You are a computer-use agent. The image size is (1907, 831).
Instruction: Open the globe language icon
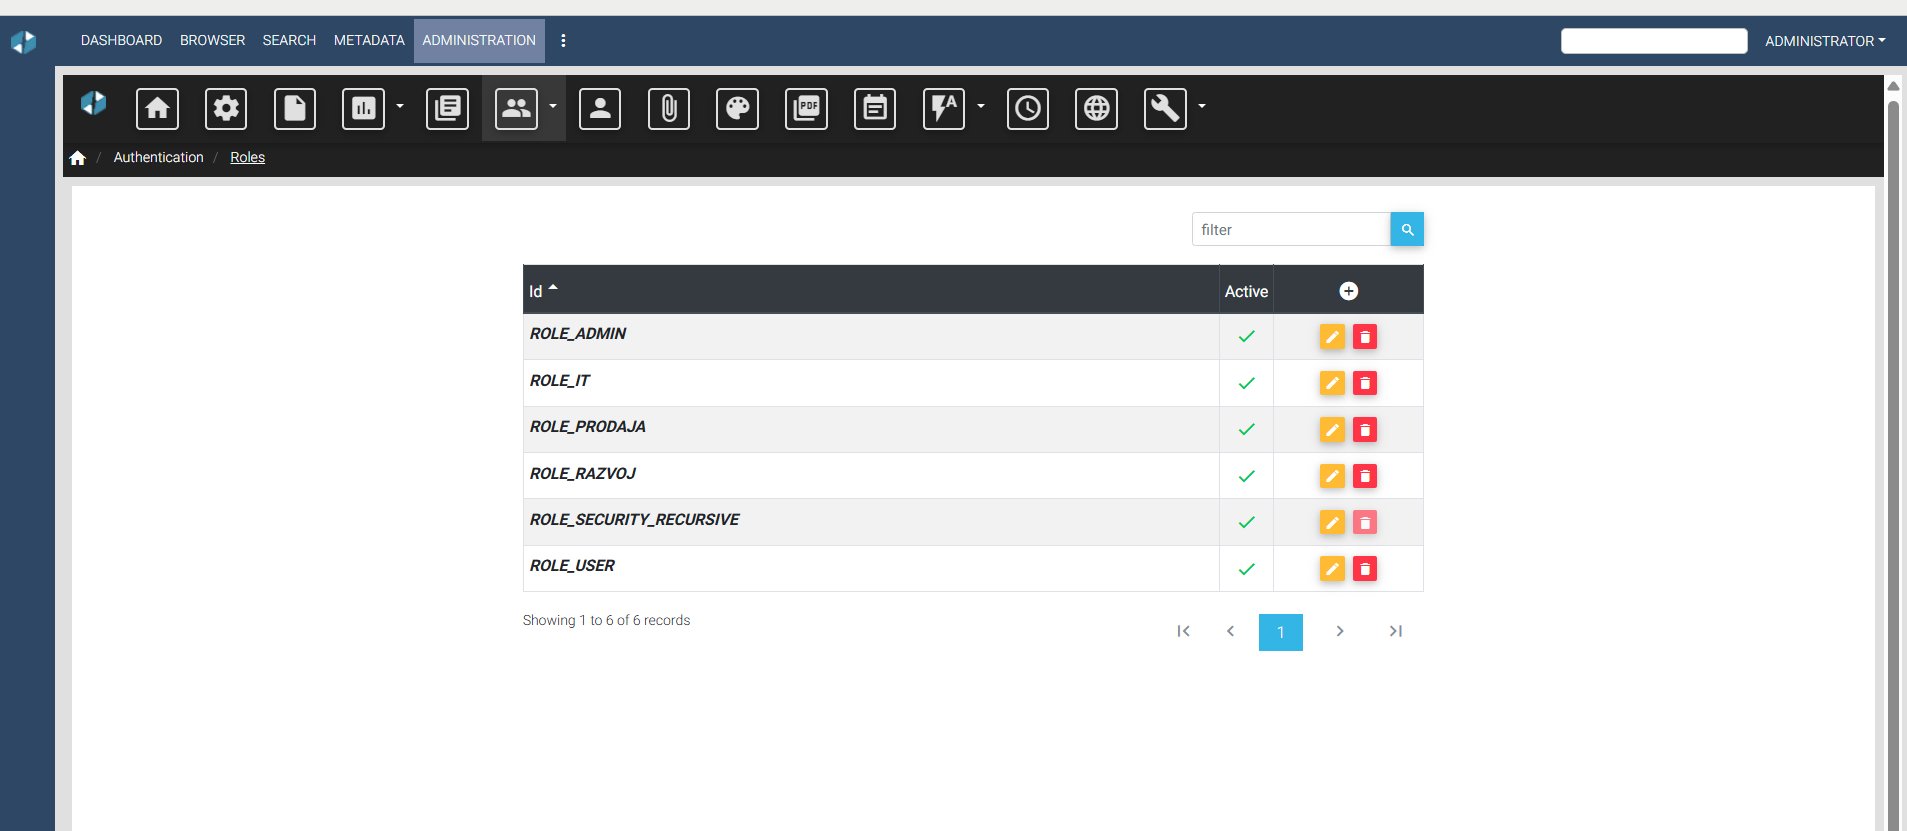pyautogui.click(x=1097, y=108)
